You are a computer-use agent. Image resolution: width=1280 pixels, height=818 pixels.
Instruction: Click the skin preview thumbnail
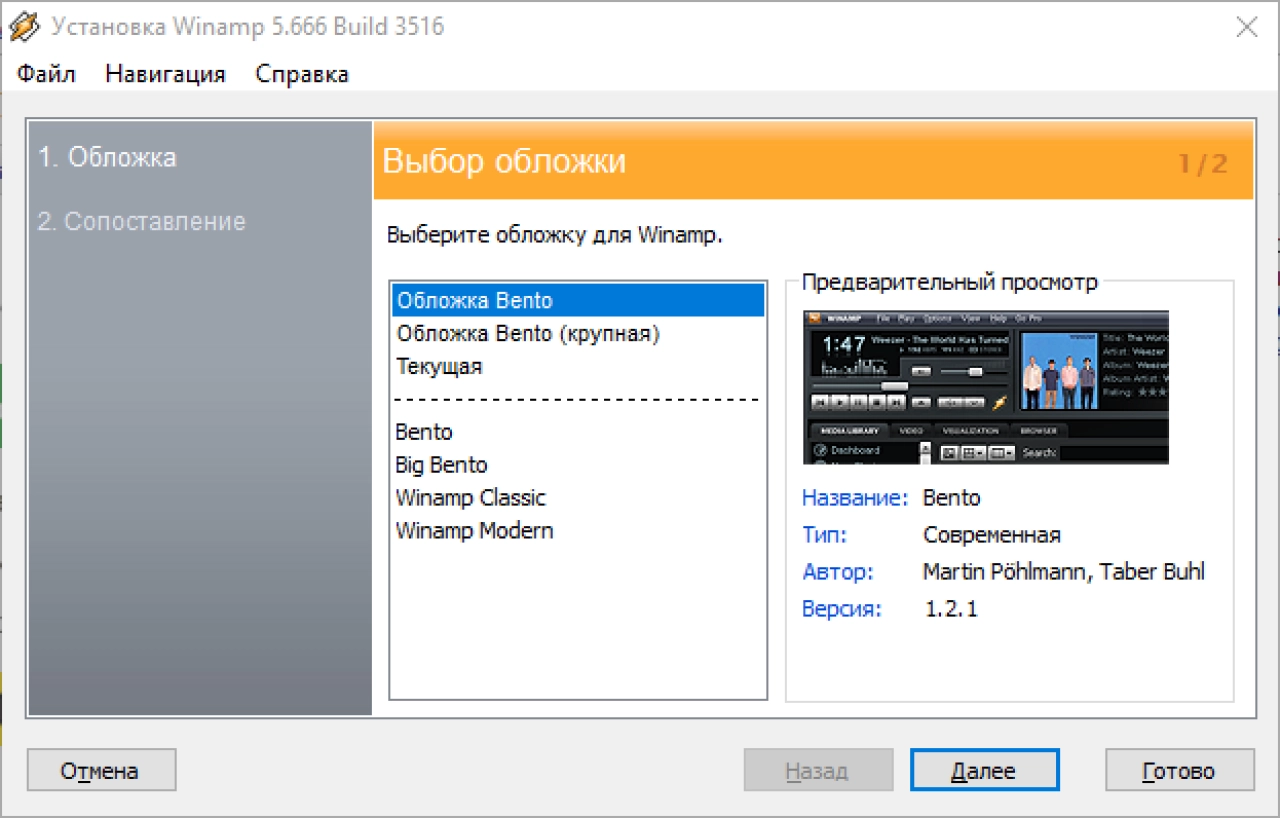[986, 387]
